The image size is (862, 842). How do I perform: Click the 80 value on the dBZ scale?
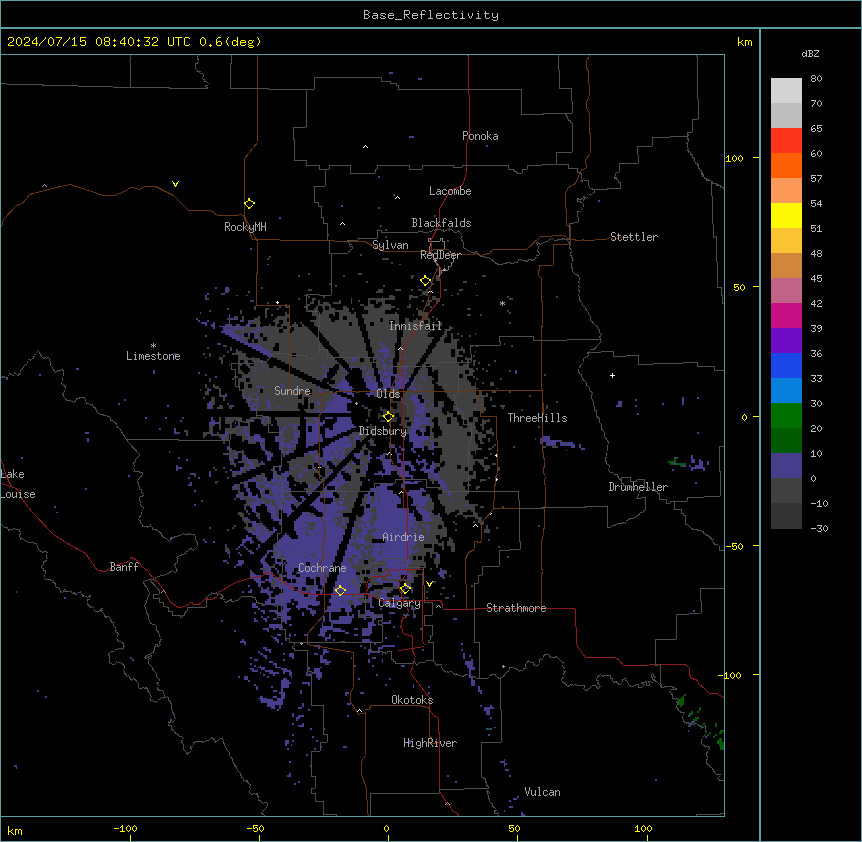(816, 79)
